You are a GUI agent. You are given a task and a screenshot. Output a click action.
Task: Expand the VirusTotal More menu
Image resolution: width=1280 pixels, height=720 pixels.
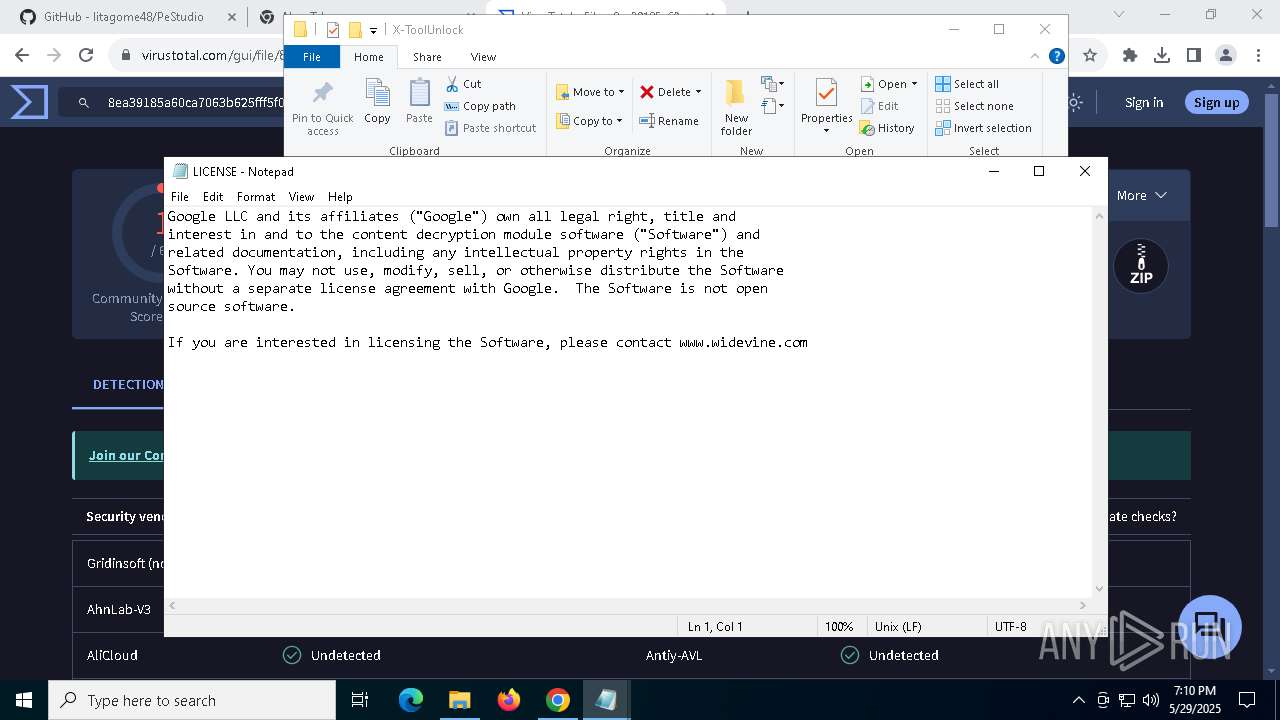[x=1142, y=195]
